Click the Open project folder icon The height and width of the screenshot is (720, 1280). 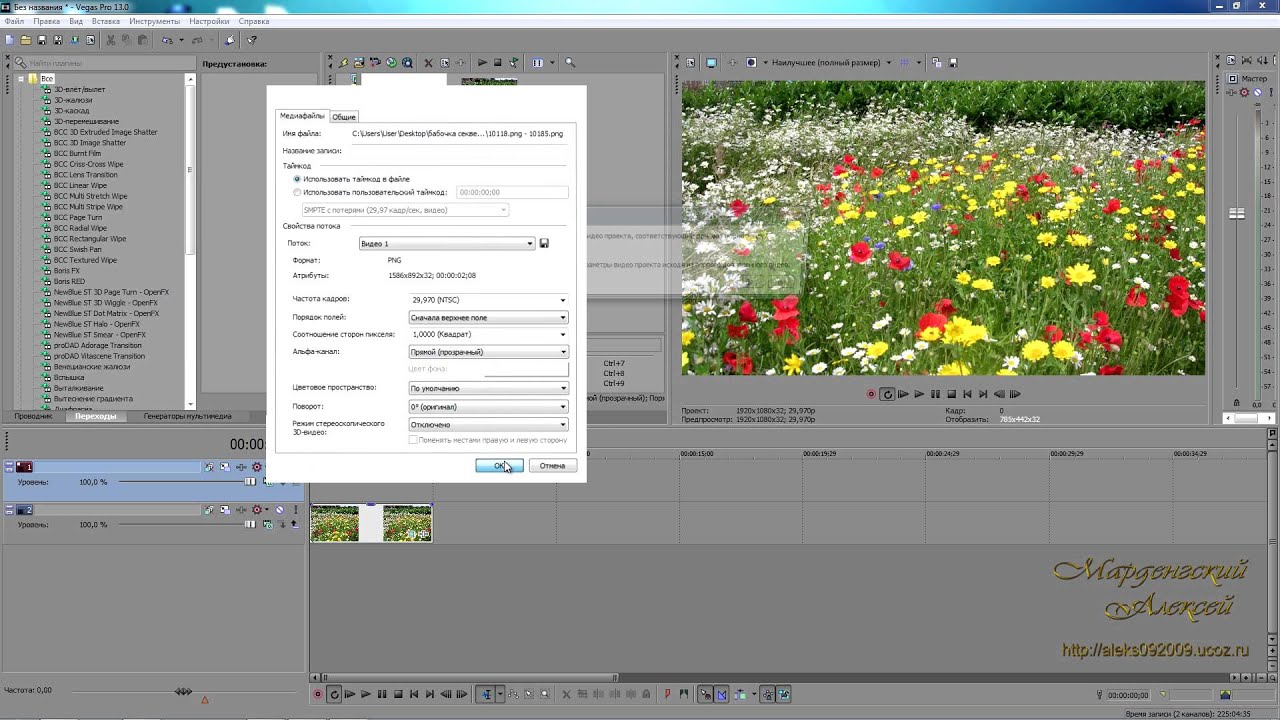pos(25,40)
